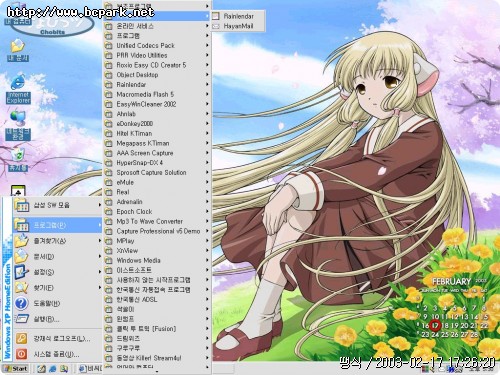Open the 동영상 Killer! Stream4u! entry
The width and height of the screenshot is (500, 375).
[x=157, y=358]
